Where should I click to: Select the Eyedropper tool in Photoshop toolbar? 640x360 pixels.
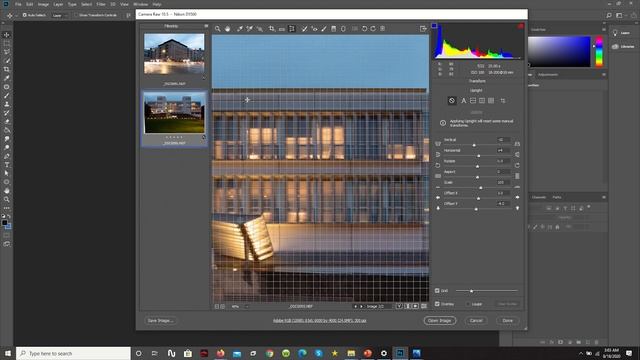pos(7,78)
